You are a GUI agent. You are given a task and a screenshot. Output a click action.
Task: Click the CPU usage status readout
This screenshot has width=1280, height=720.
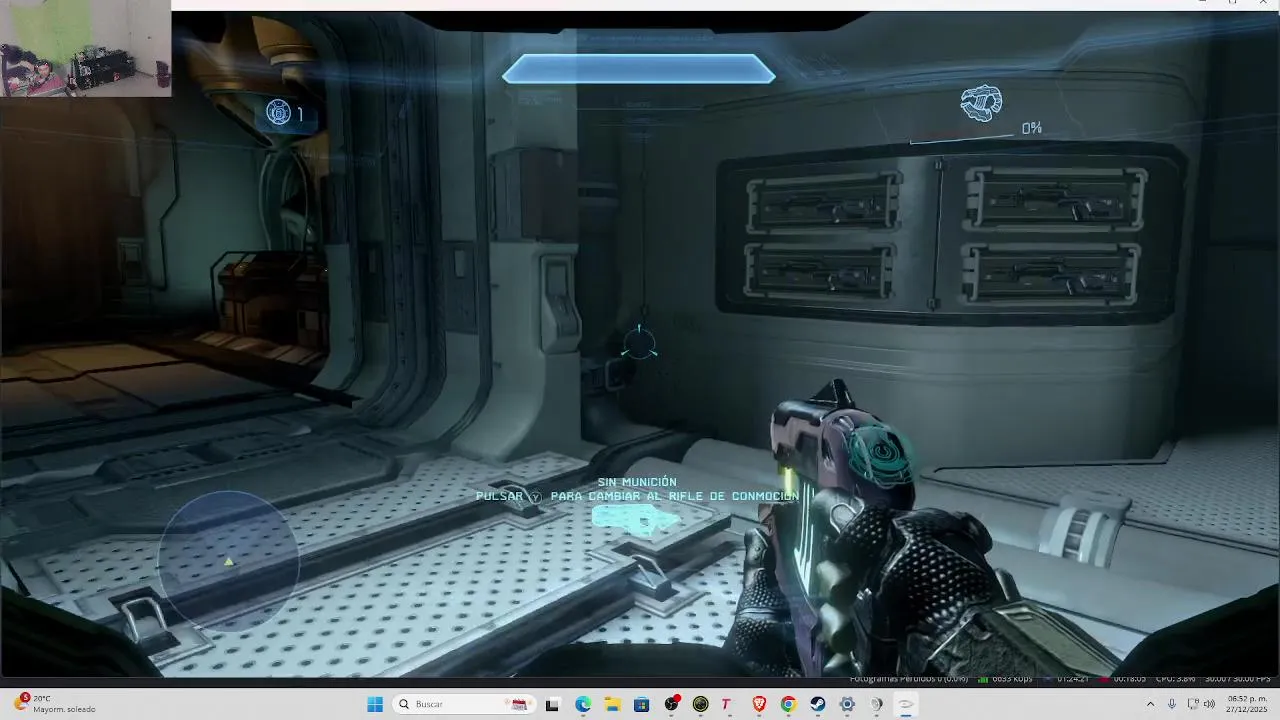point(1175,679)
